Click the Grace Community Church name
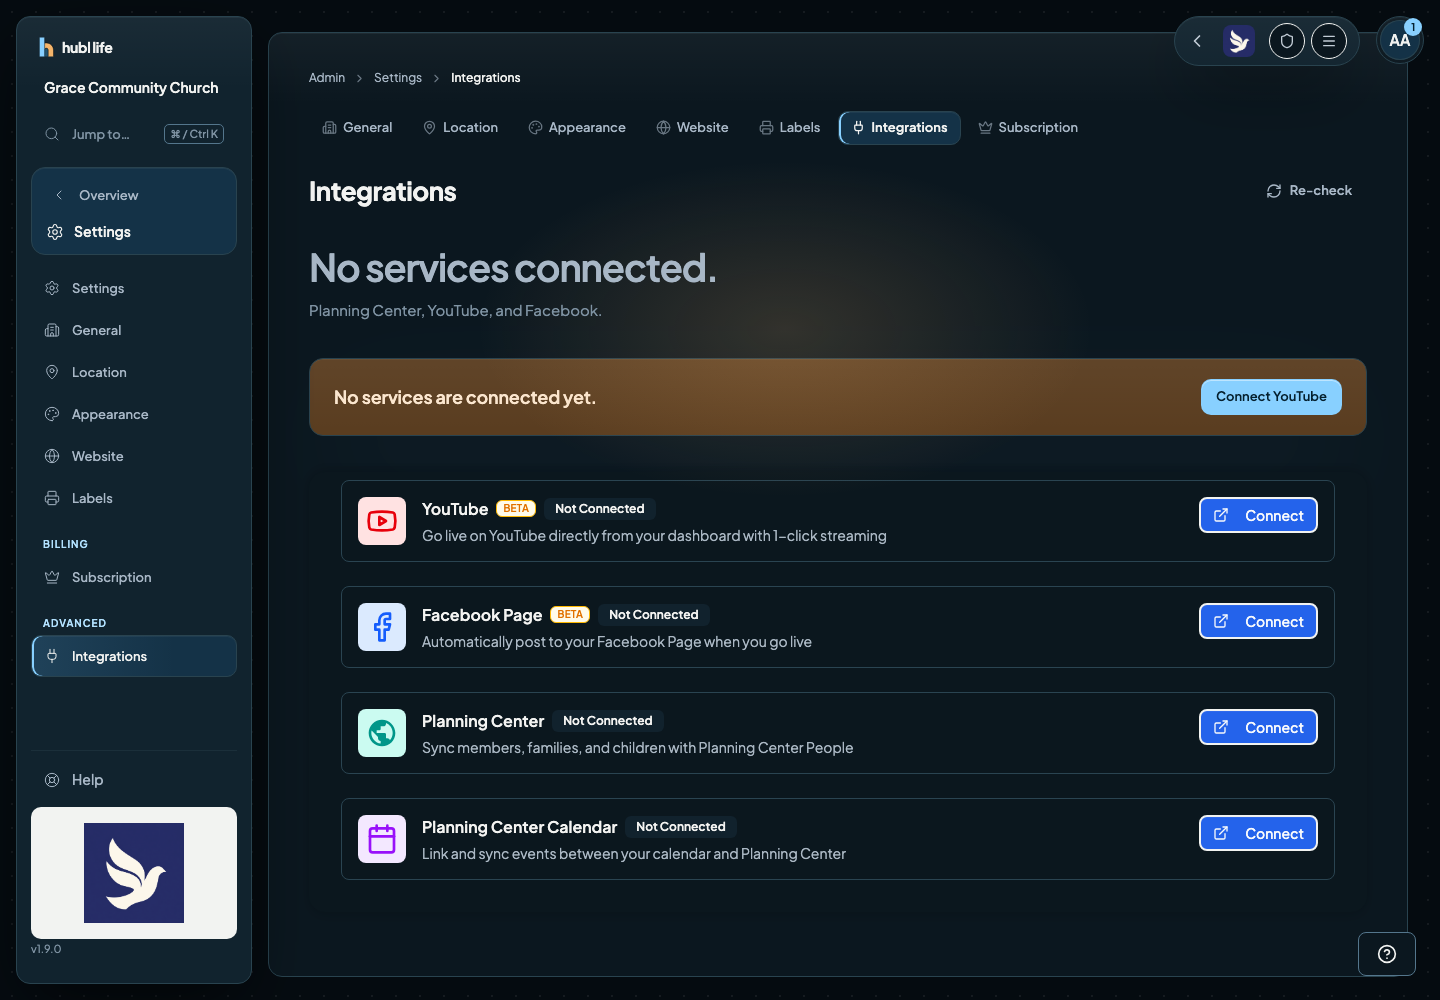1440x1000 pixels. [x=131, y=88]
